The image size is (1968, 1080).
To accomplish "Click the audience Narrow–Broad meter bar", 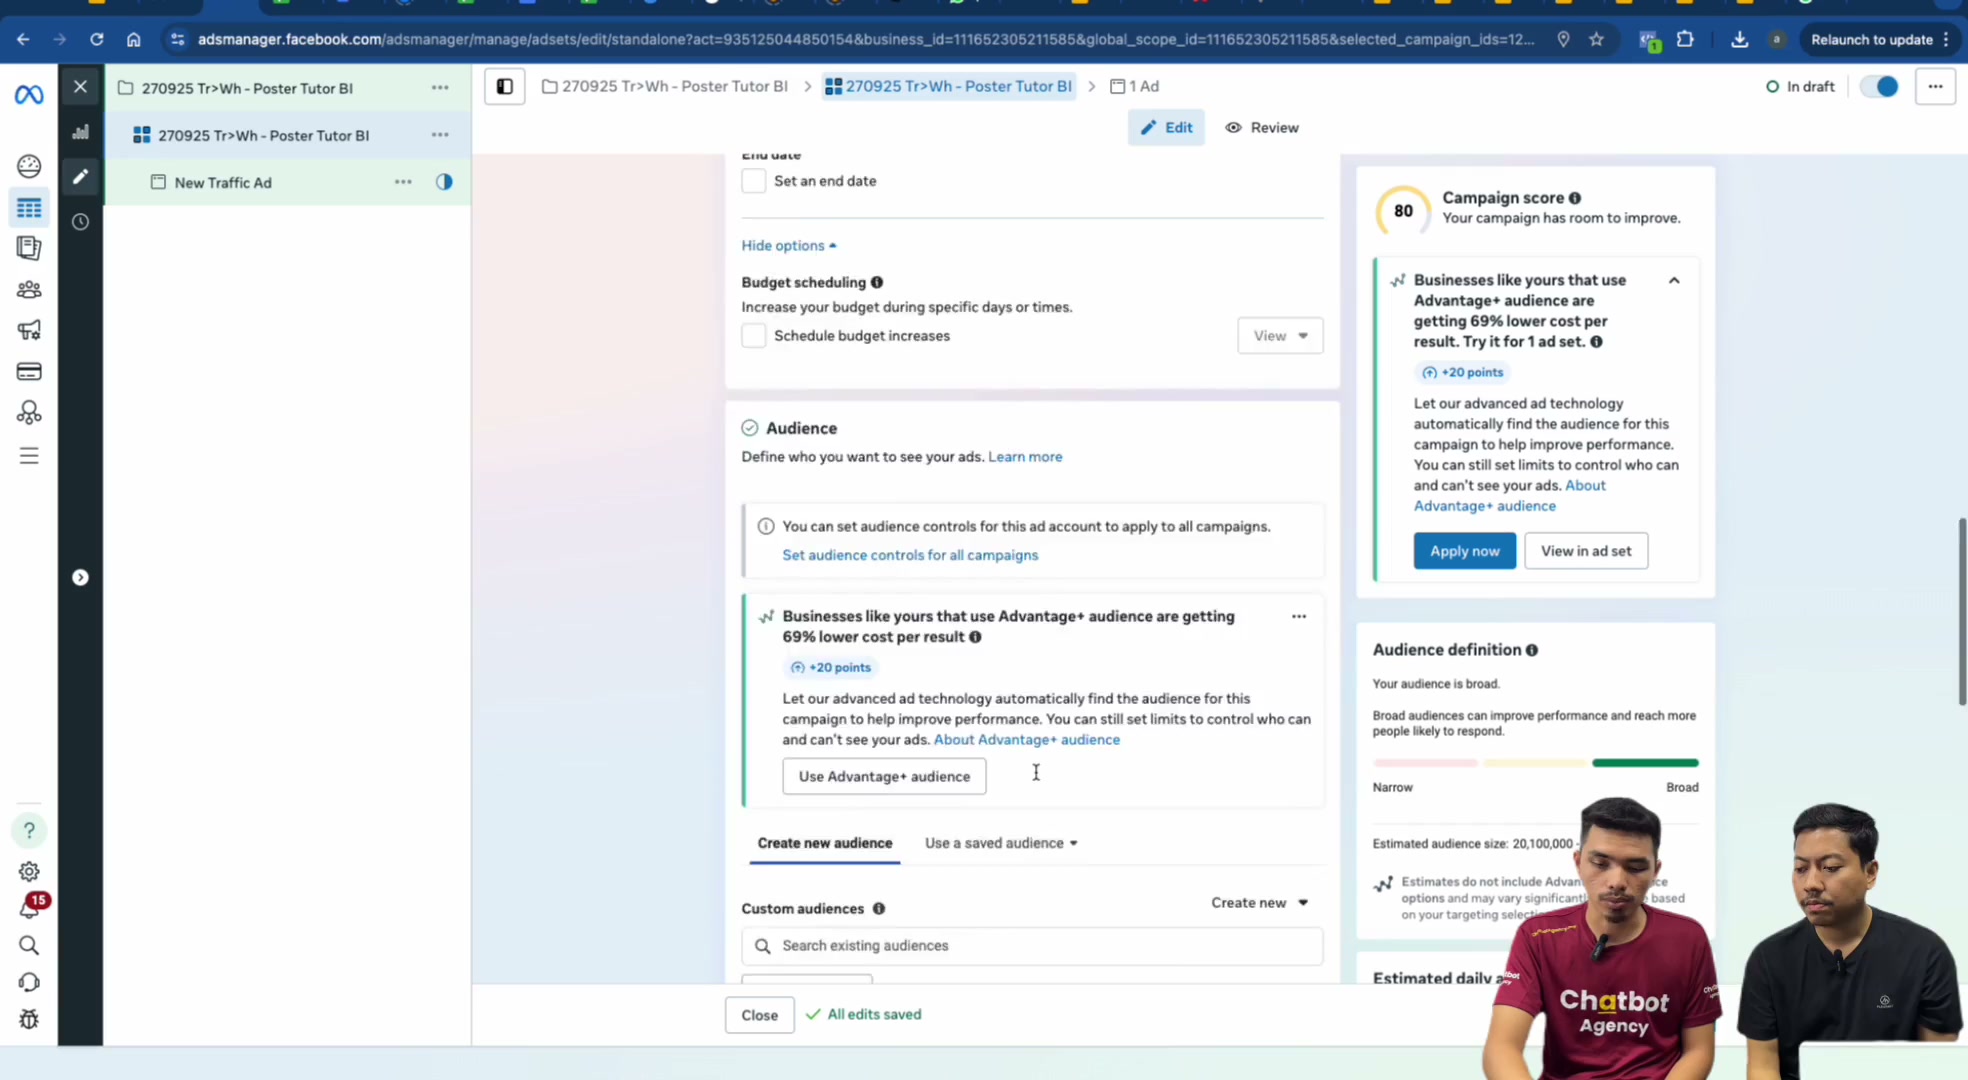I will pyautogui.click(x=1535, y=763).
